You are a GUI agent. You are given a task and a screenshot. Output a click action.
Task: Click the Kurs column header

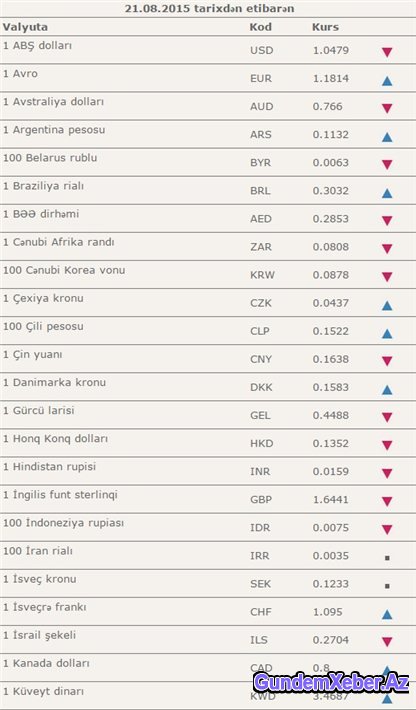point(325,27)
